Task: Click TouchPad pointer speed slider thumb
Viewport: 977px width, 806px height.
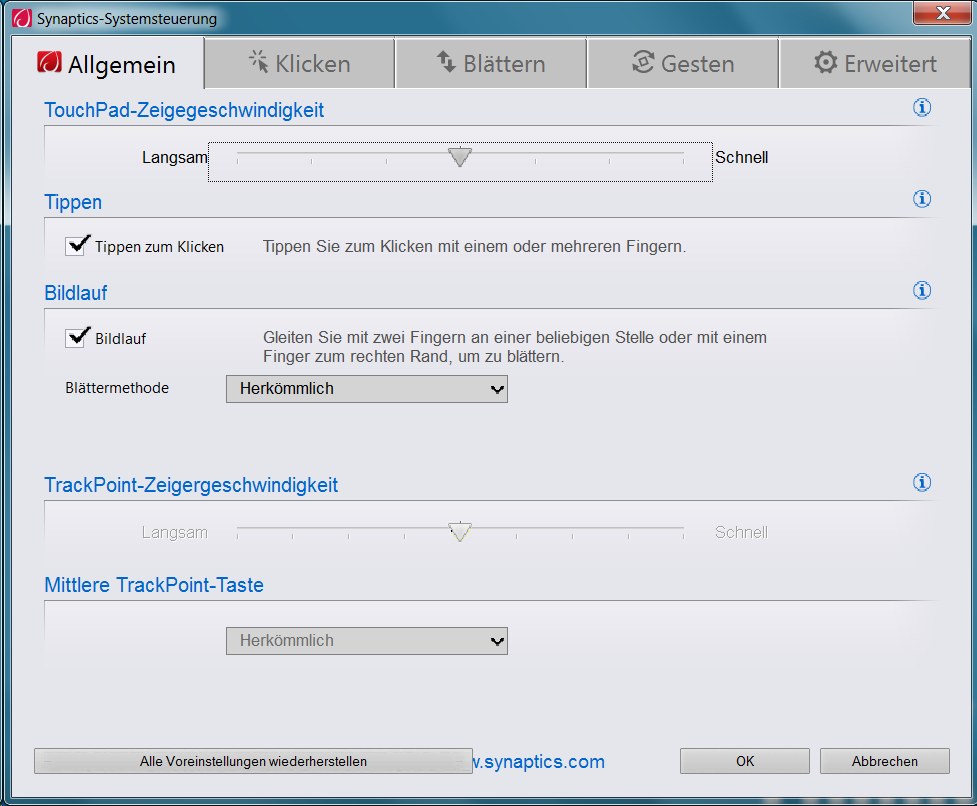Action: [460, 157]
